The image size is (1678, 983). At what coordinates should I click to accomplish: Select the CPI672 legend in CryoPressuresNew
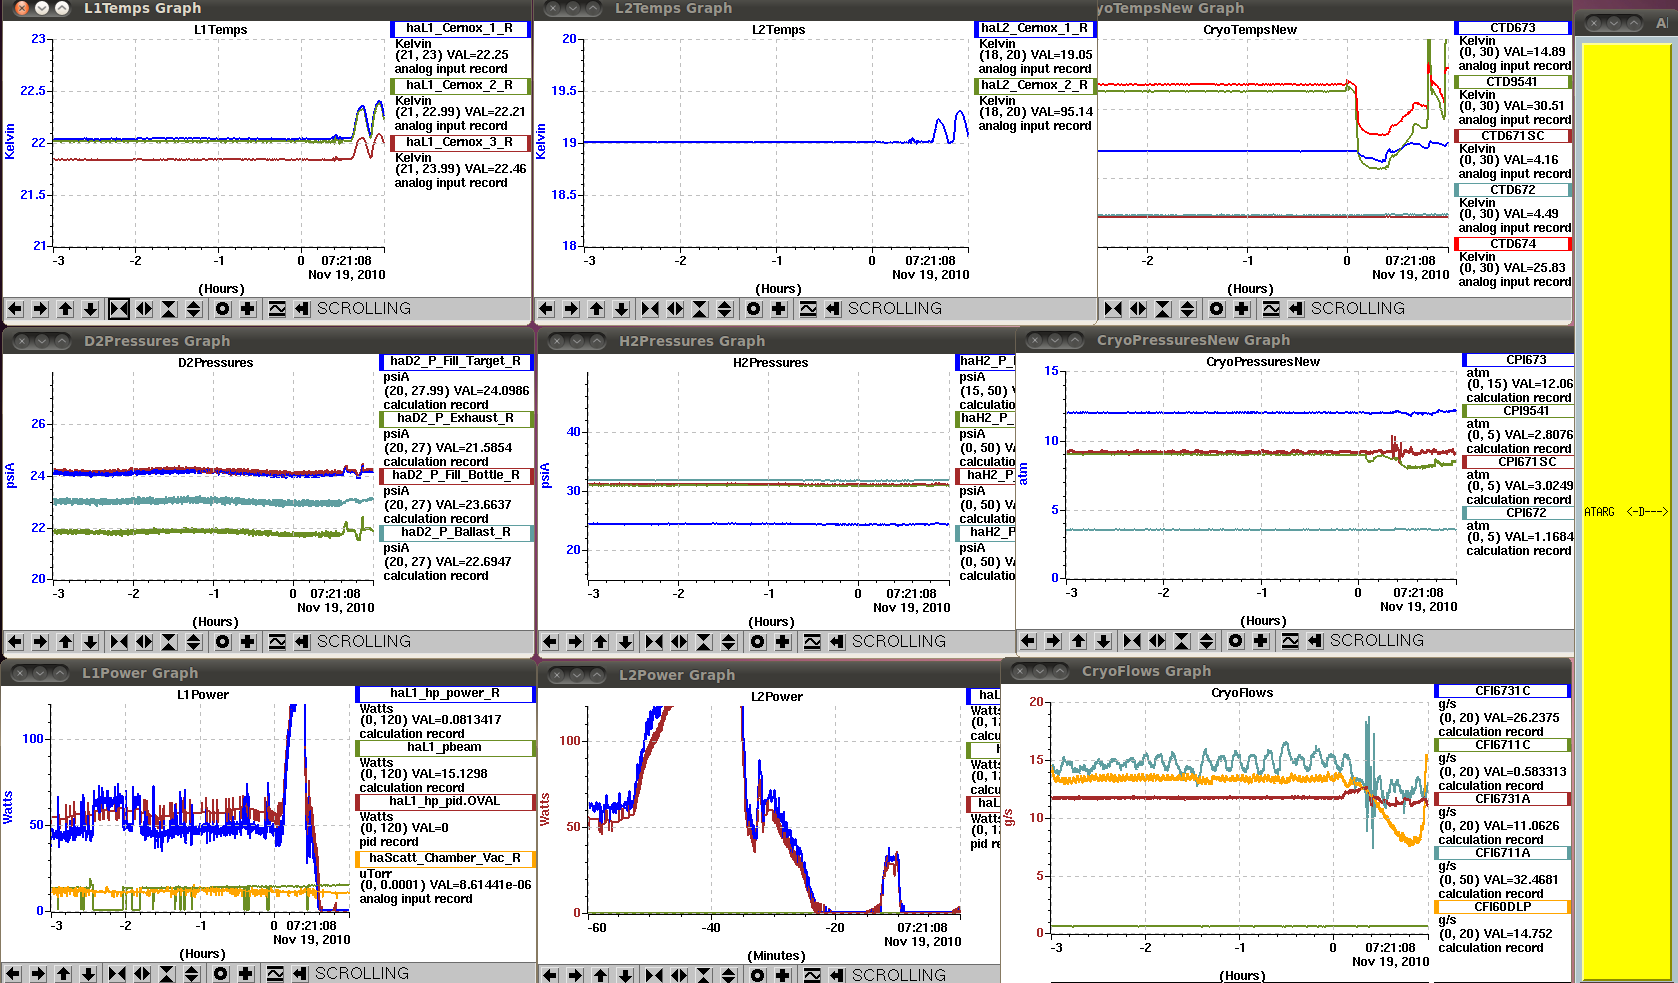point(1519,513)
